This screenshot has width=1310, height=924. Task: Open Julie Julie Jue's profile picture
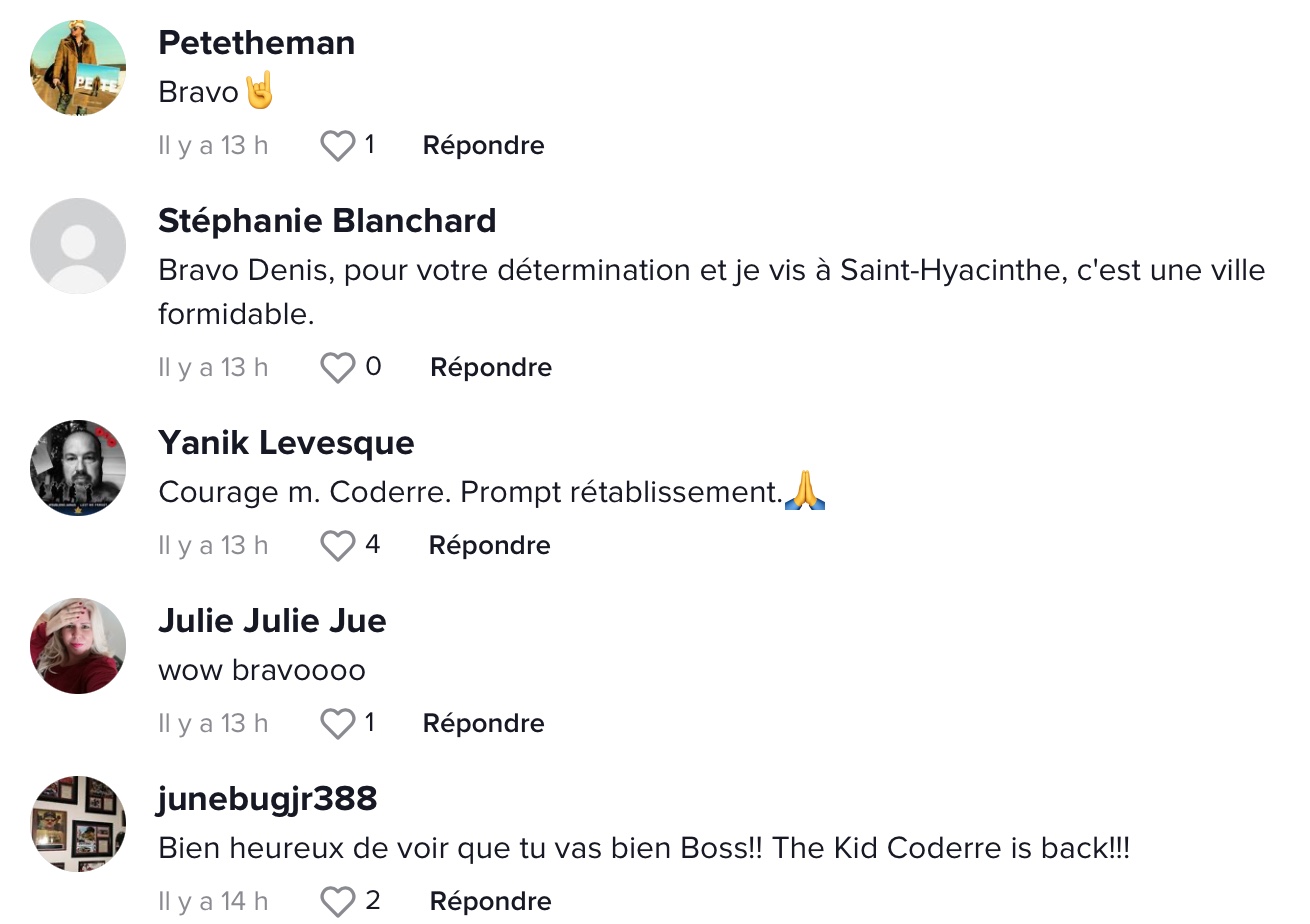78,646
